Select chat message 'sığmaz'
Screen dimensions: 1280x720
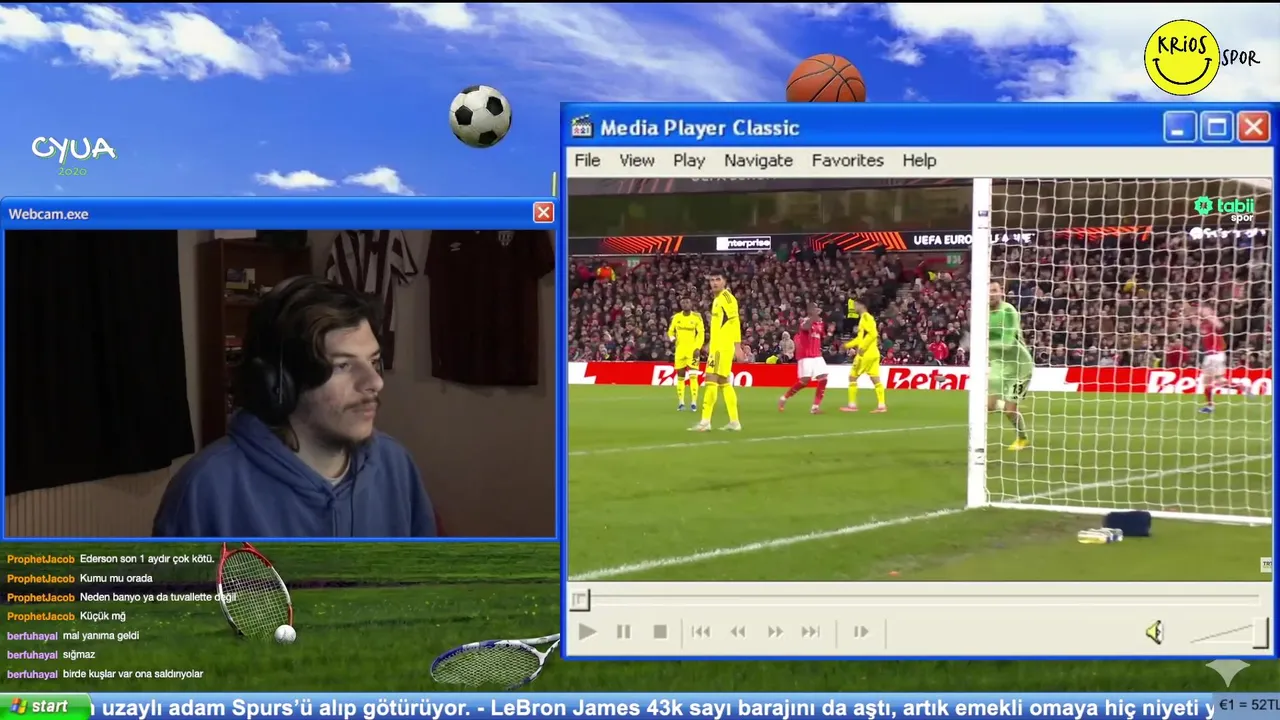point(78,655)
